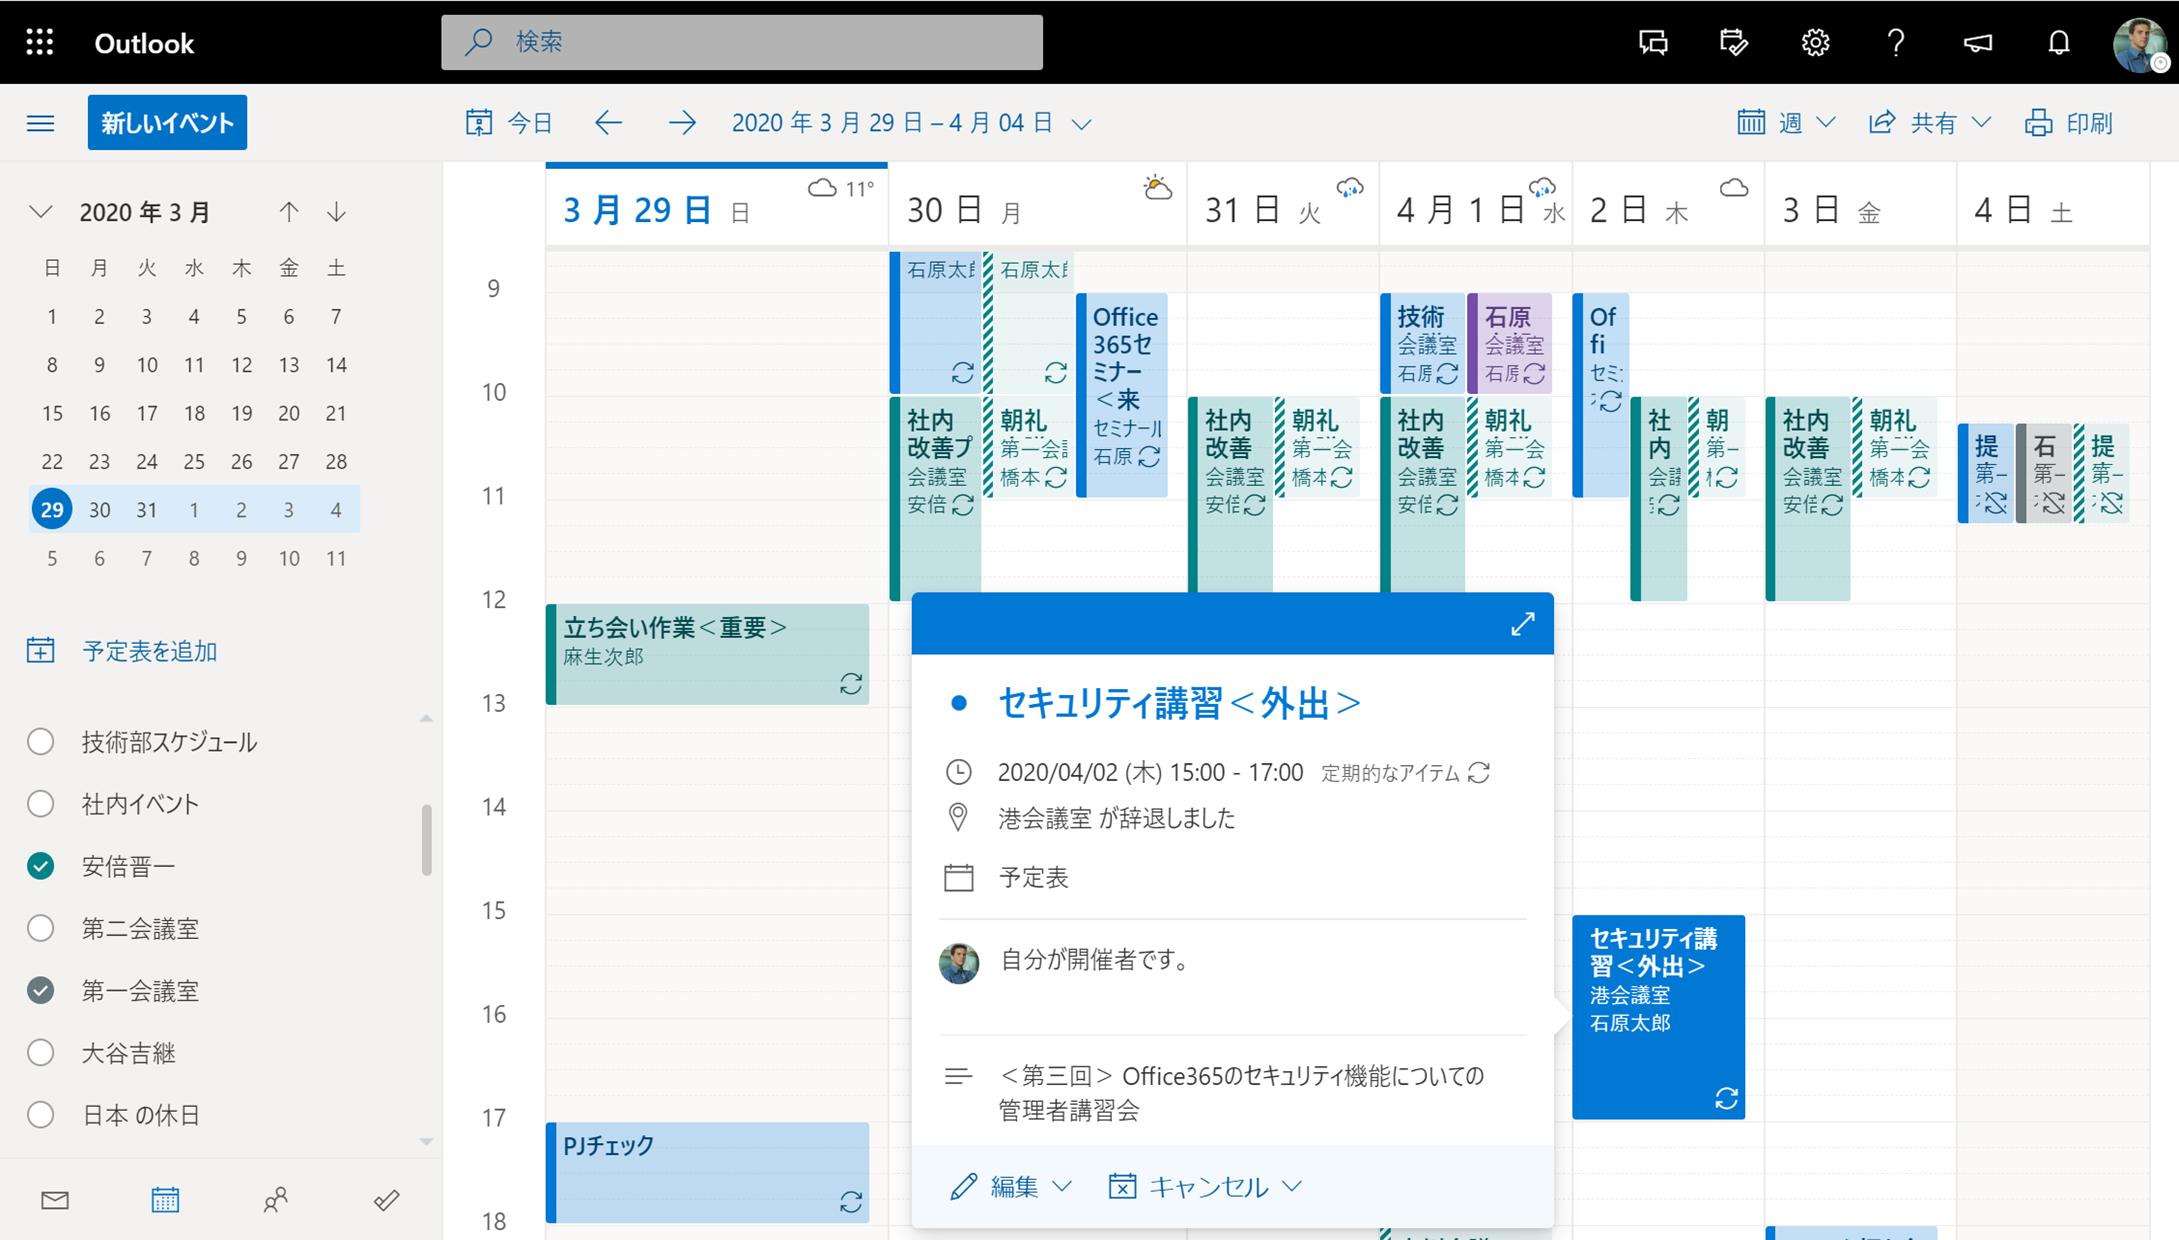Switch to People module icon
Image resolution: width=2179 pixels, height=1240 pixels.
276,1199
